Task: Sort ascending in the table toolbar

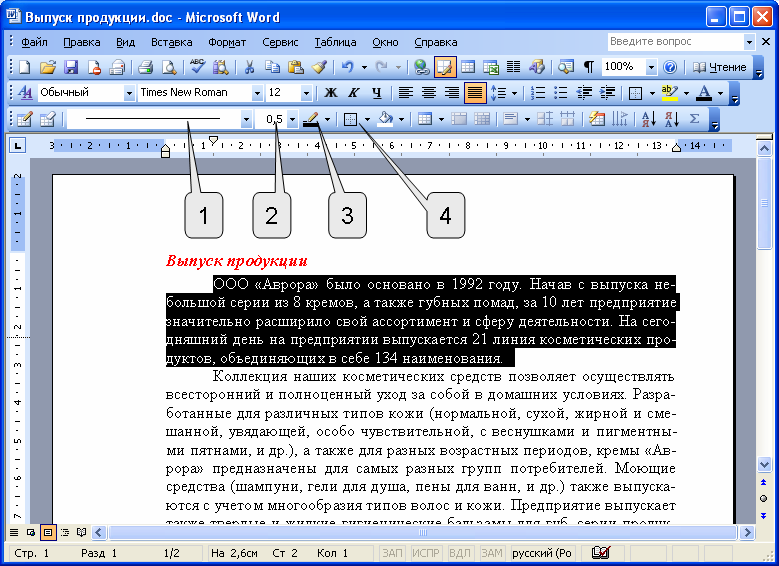Action: (649, 119)
